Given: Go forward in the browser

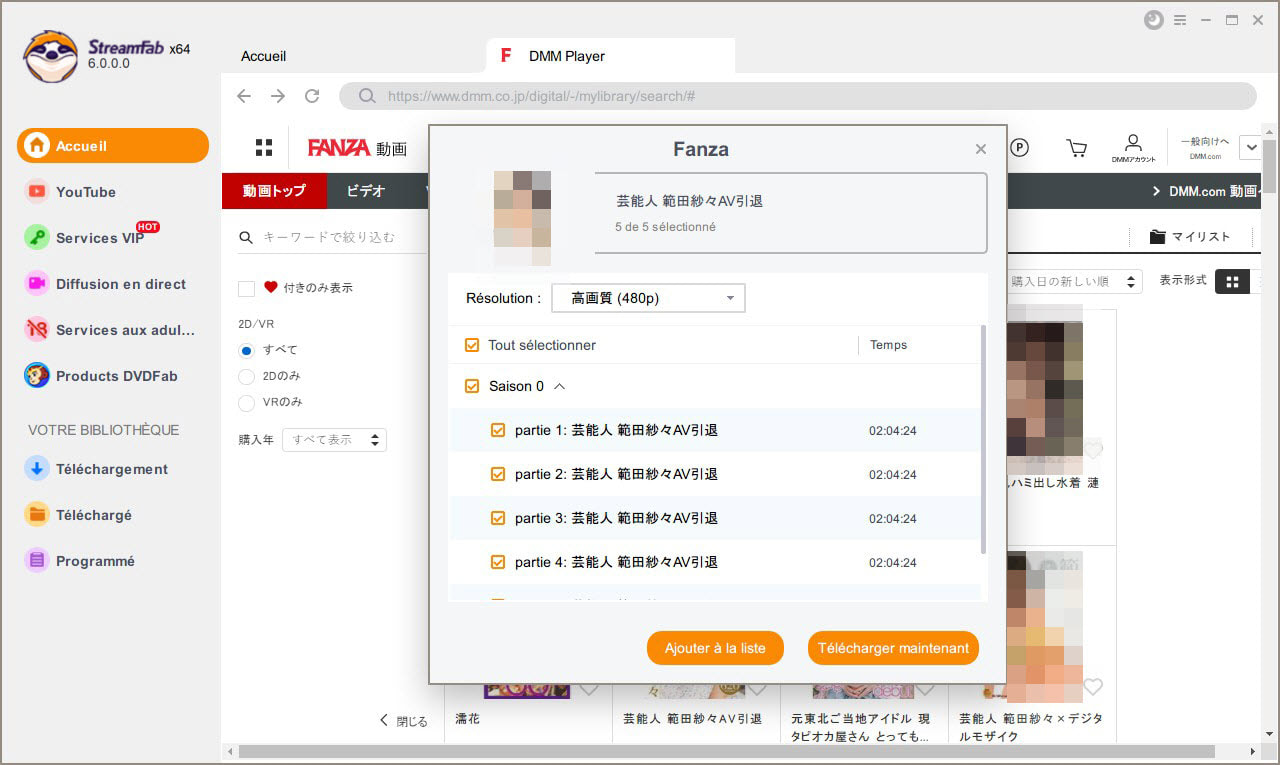Looking at the screenshot, I should click(278, 96).
